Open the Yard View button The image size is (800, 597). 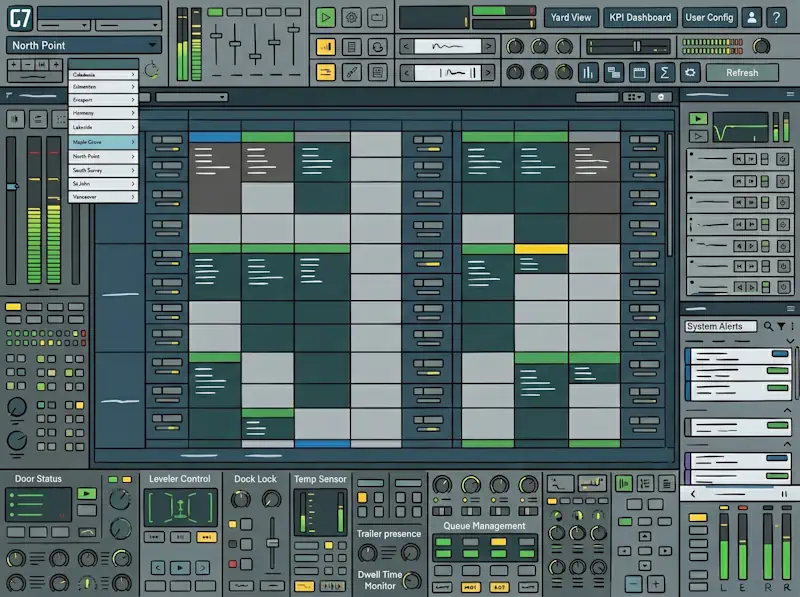pyautogui.click(x=570, y=18)
